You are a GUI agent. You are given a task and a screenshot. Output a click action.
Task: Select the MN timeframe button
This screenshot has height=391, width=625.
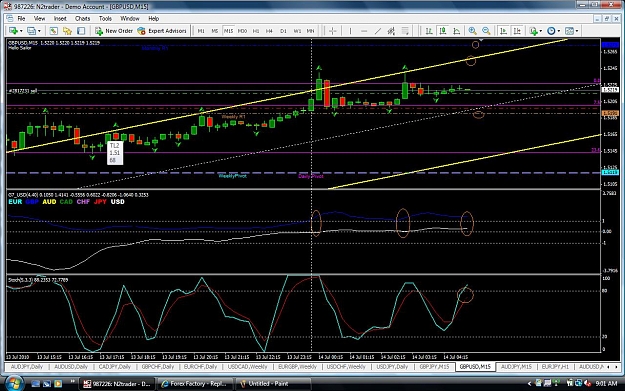(x=311, y=31)
